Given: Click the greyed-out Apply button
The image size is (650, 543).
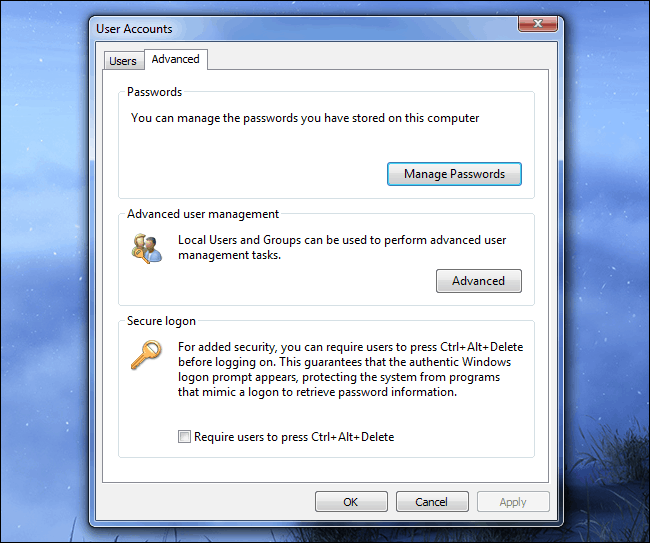Looking at the screenshot, I should coord(513,502).
